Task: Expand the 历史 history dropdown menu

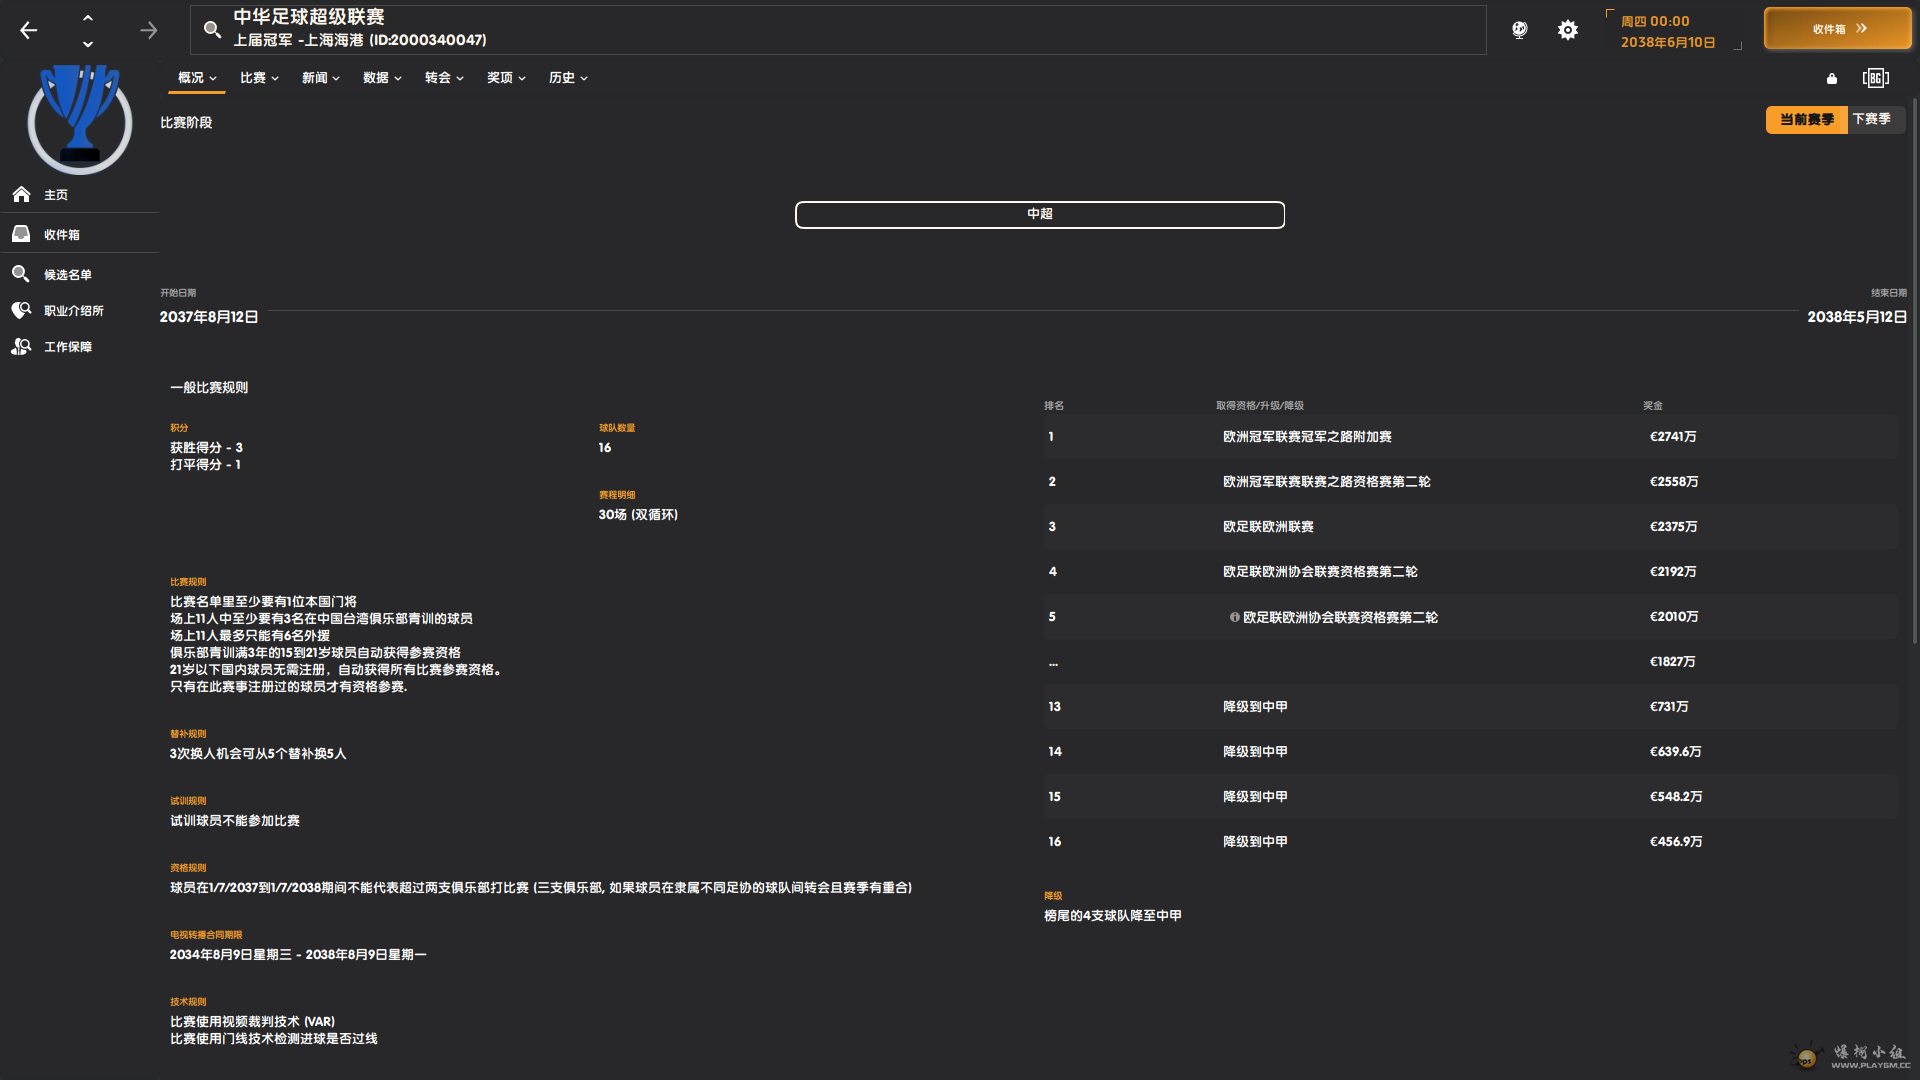Action: coord(567,78)
